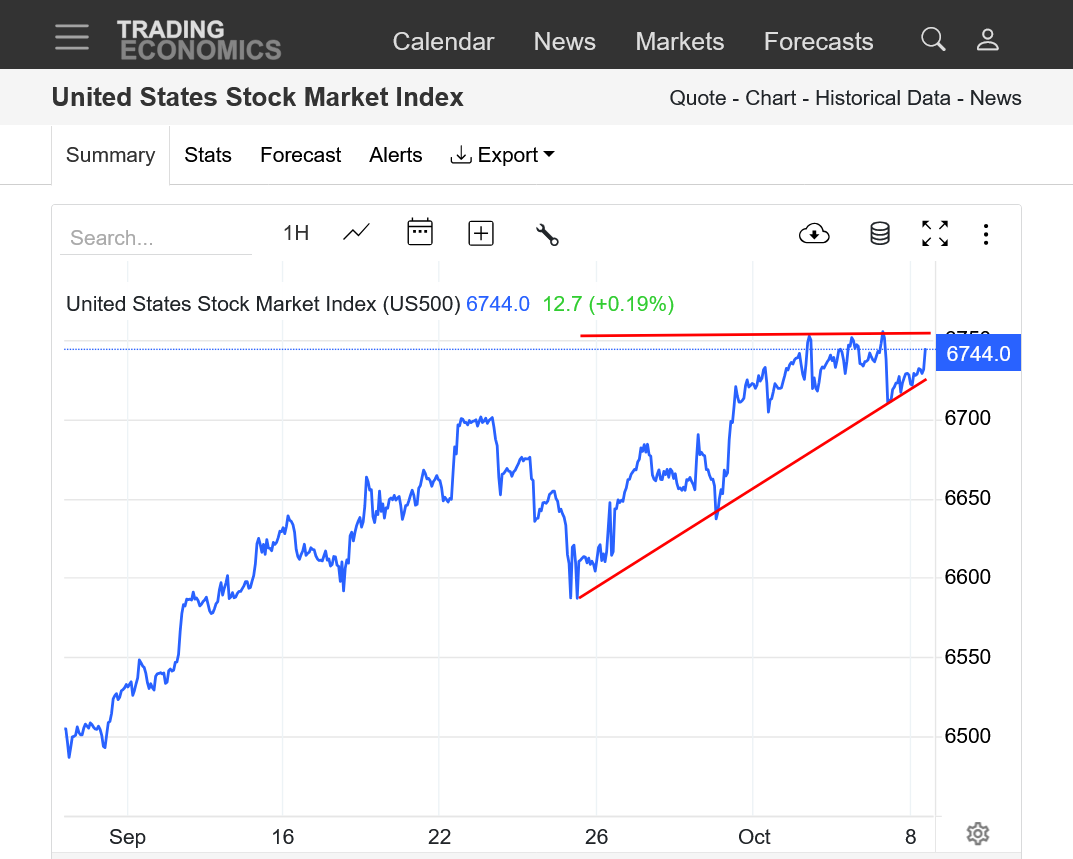Open the Historical Data link

pos(880,98)
